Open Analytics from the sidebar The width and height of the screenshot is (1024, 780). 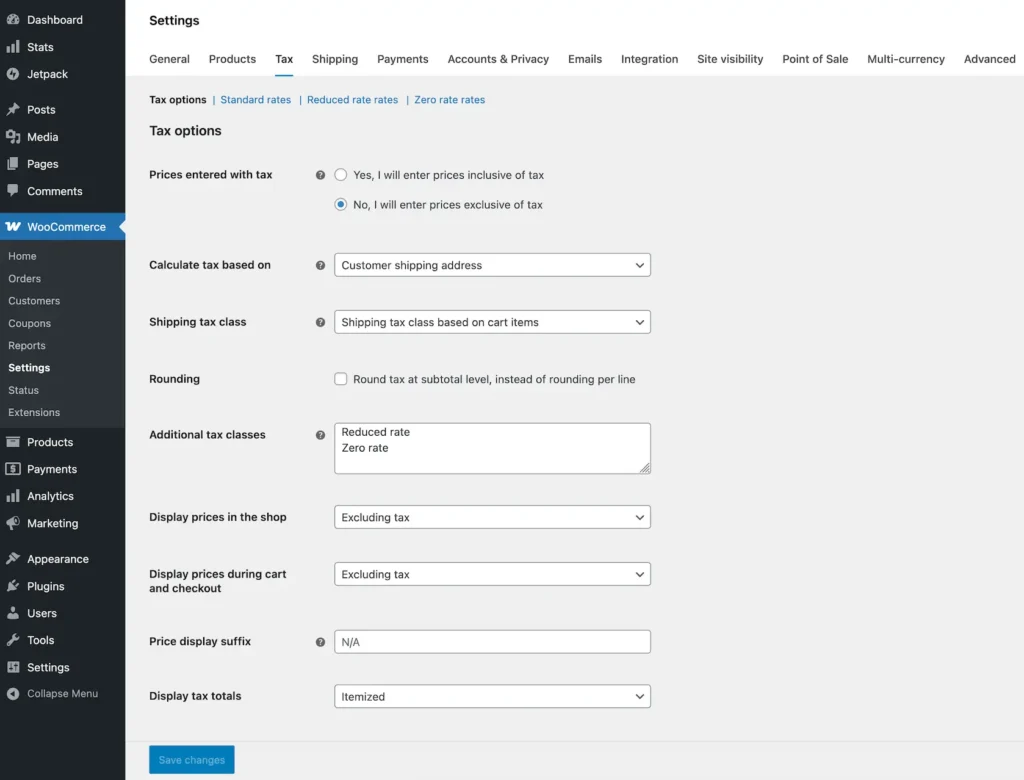tap(15, 496)
